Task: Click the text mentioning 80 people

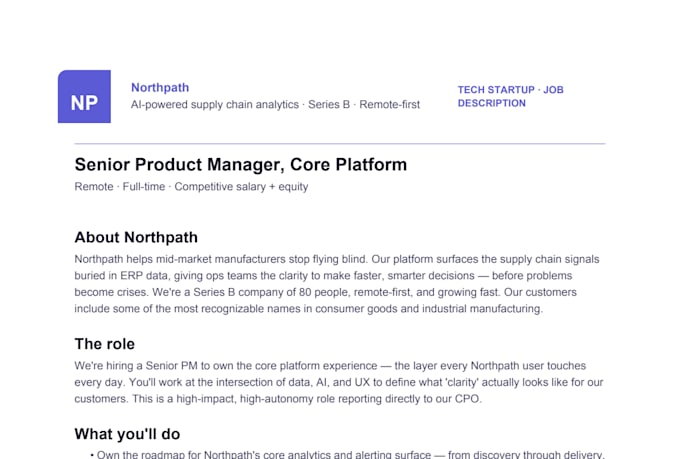Action: coord(326,292)
